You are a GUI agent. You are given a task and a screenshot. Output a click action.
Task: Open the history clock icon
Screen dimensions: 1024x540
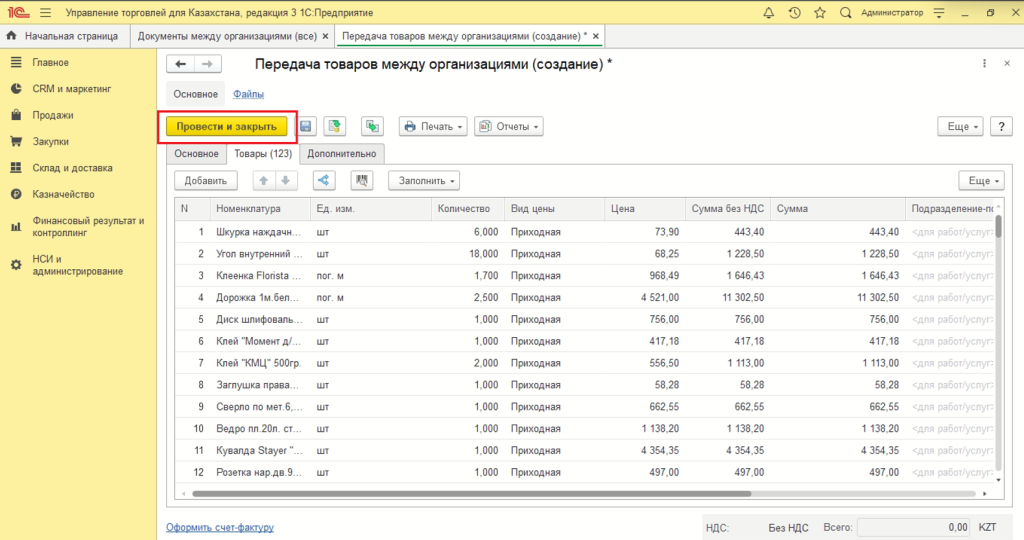pyautogui.click(x=794, y=12)
